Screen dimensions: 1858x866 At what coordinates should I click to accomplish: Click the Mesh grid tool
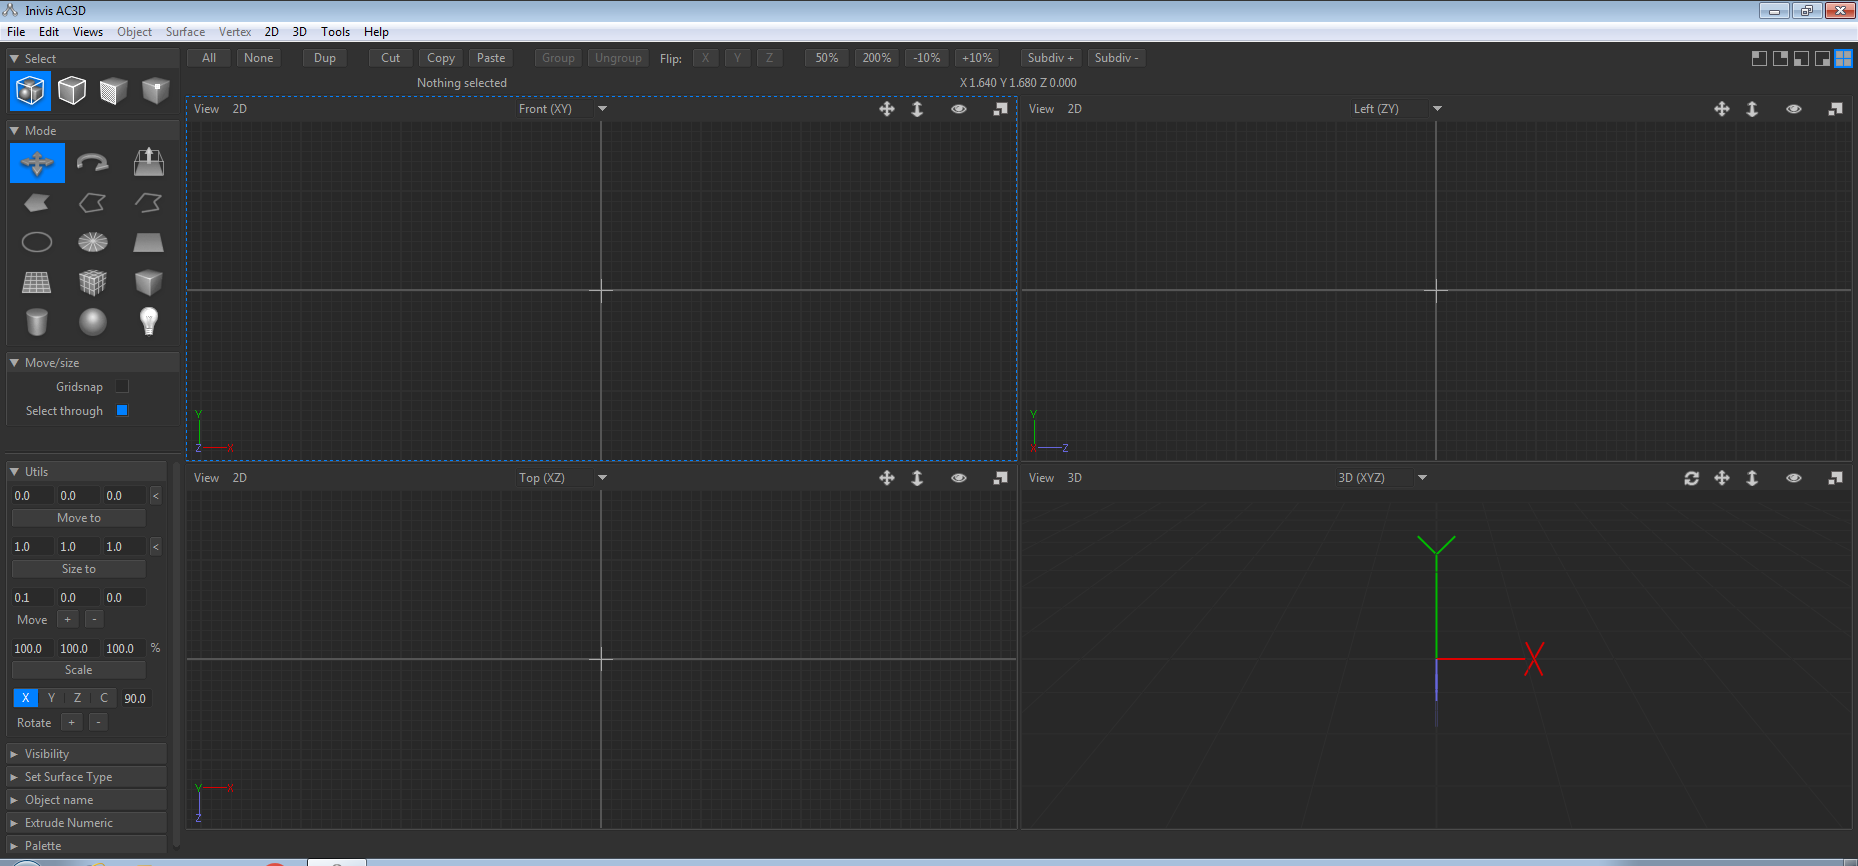pos(37,282)
